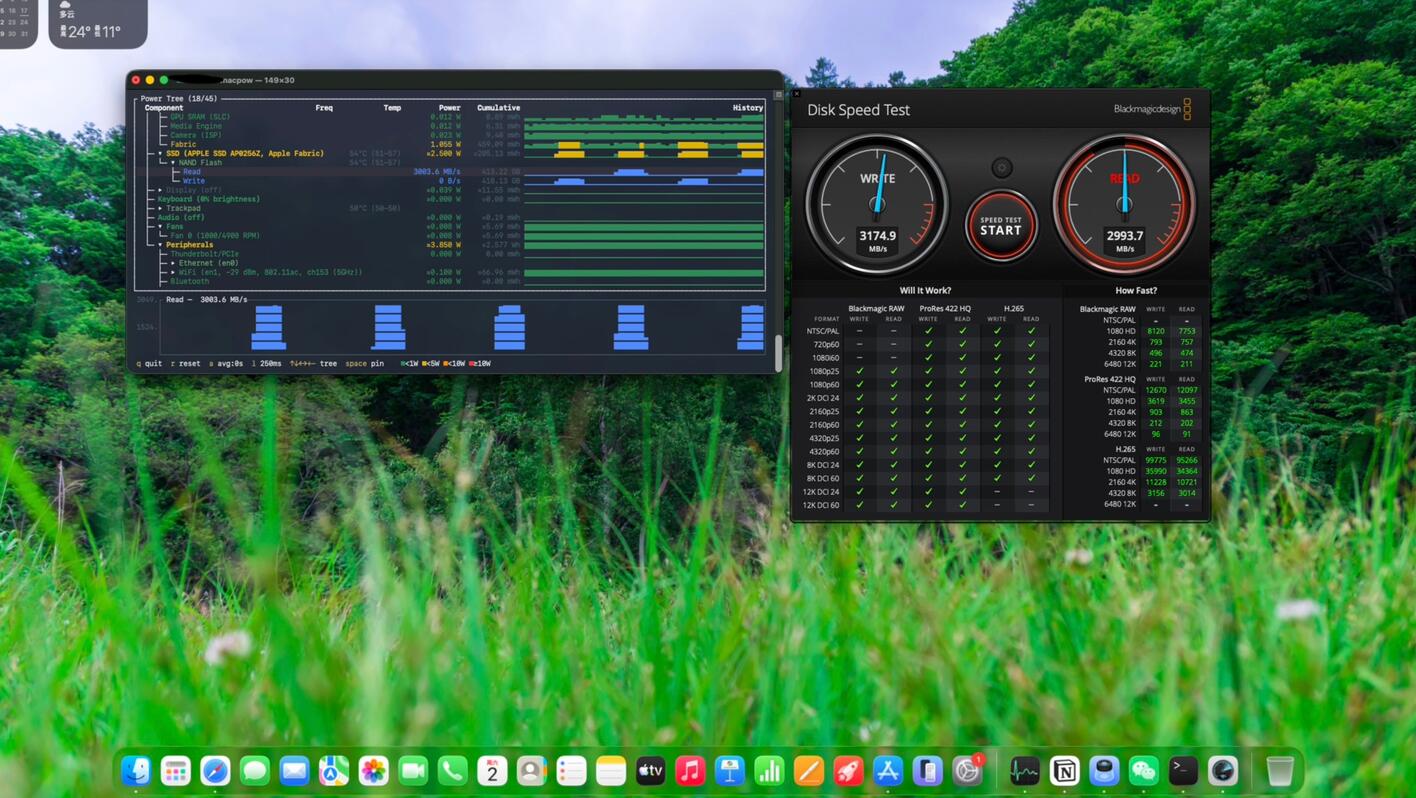Click the Disk Speed Test gauge icon in the Dock

[1223, 771]
